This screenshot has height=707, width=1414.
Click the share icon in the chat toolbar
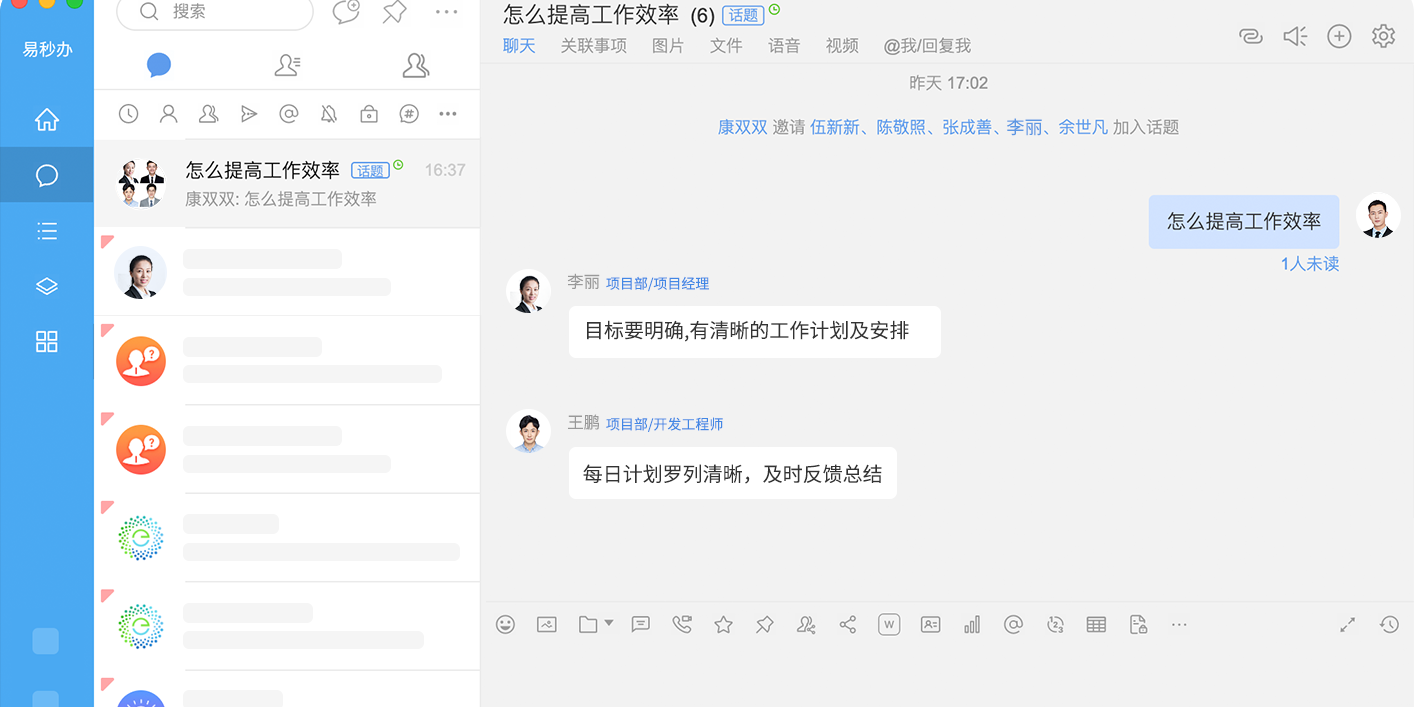click(x=848, y=625)
